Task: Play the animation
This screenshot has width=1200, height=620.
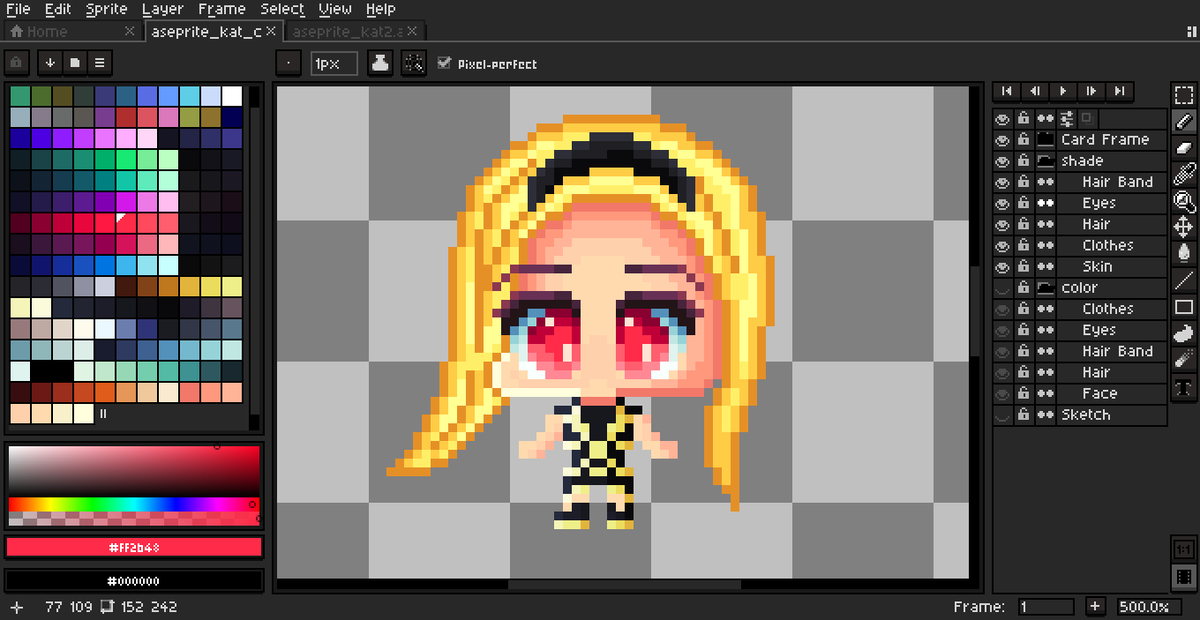Action: tap(1063, 91)
